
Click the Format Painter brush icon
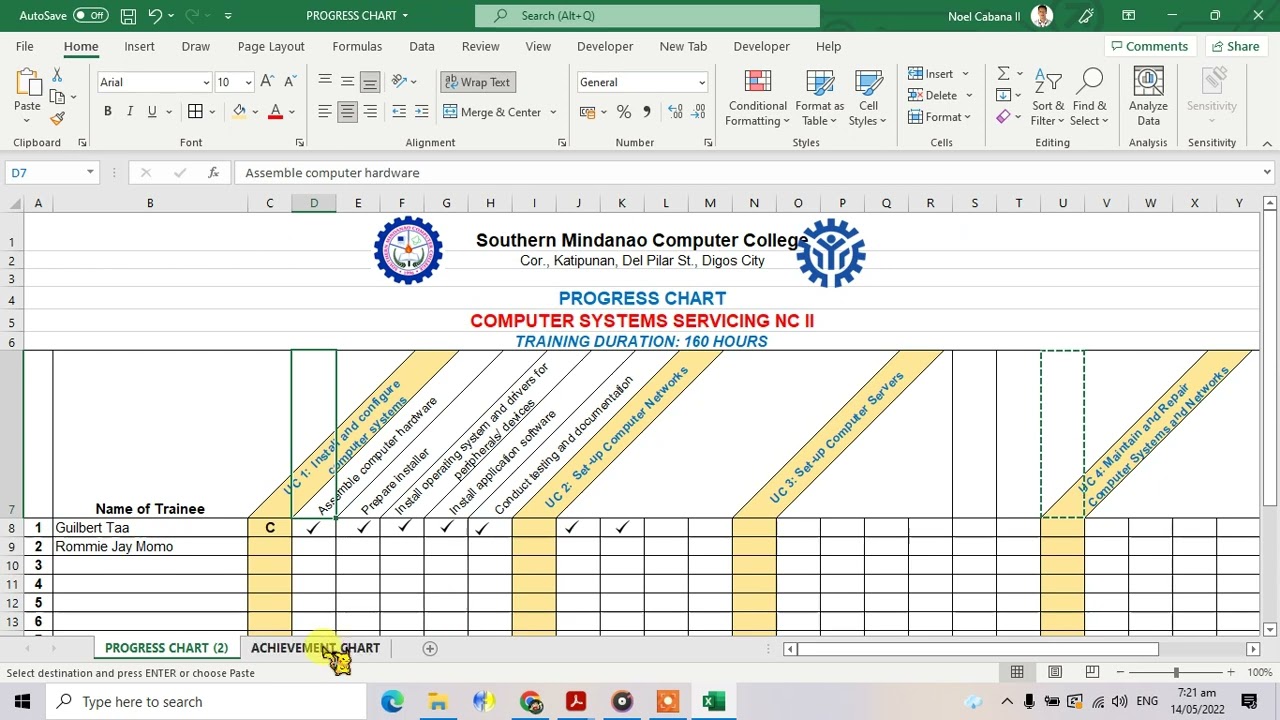(x=57, y=118)
